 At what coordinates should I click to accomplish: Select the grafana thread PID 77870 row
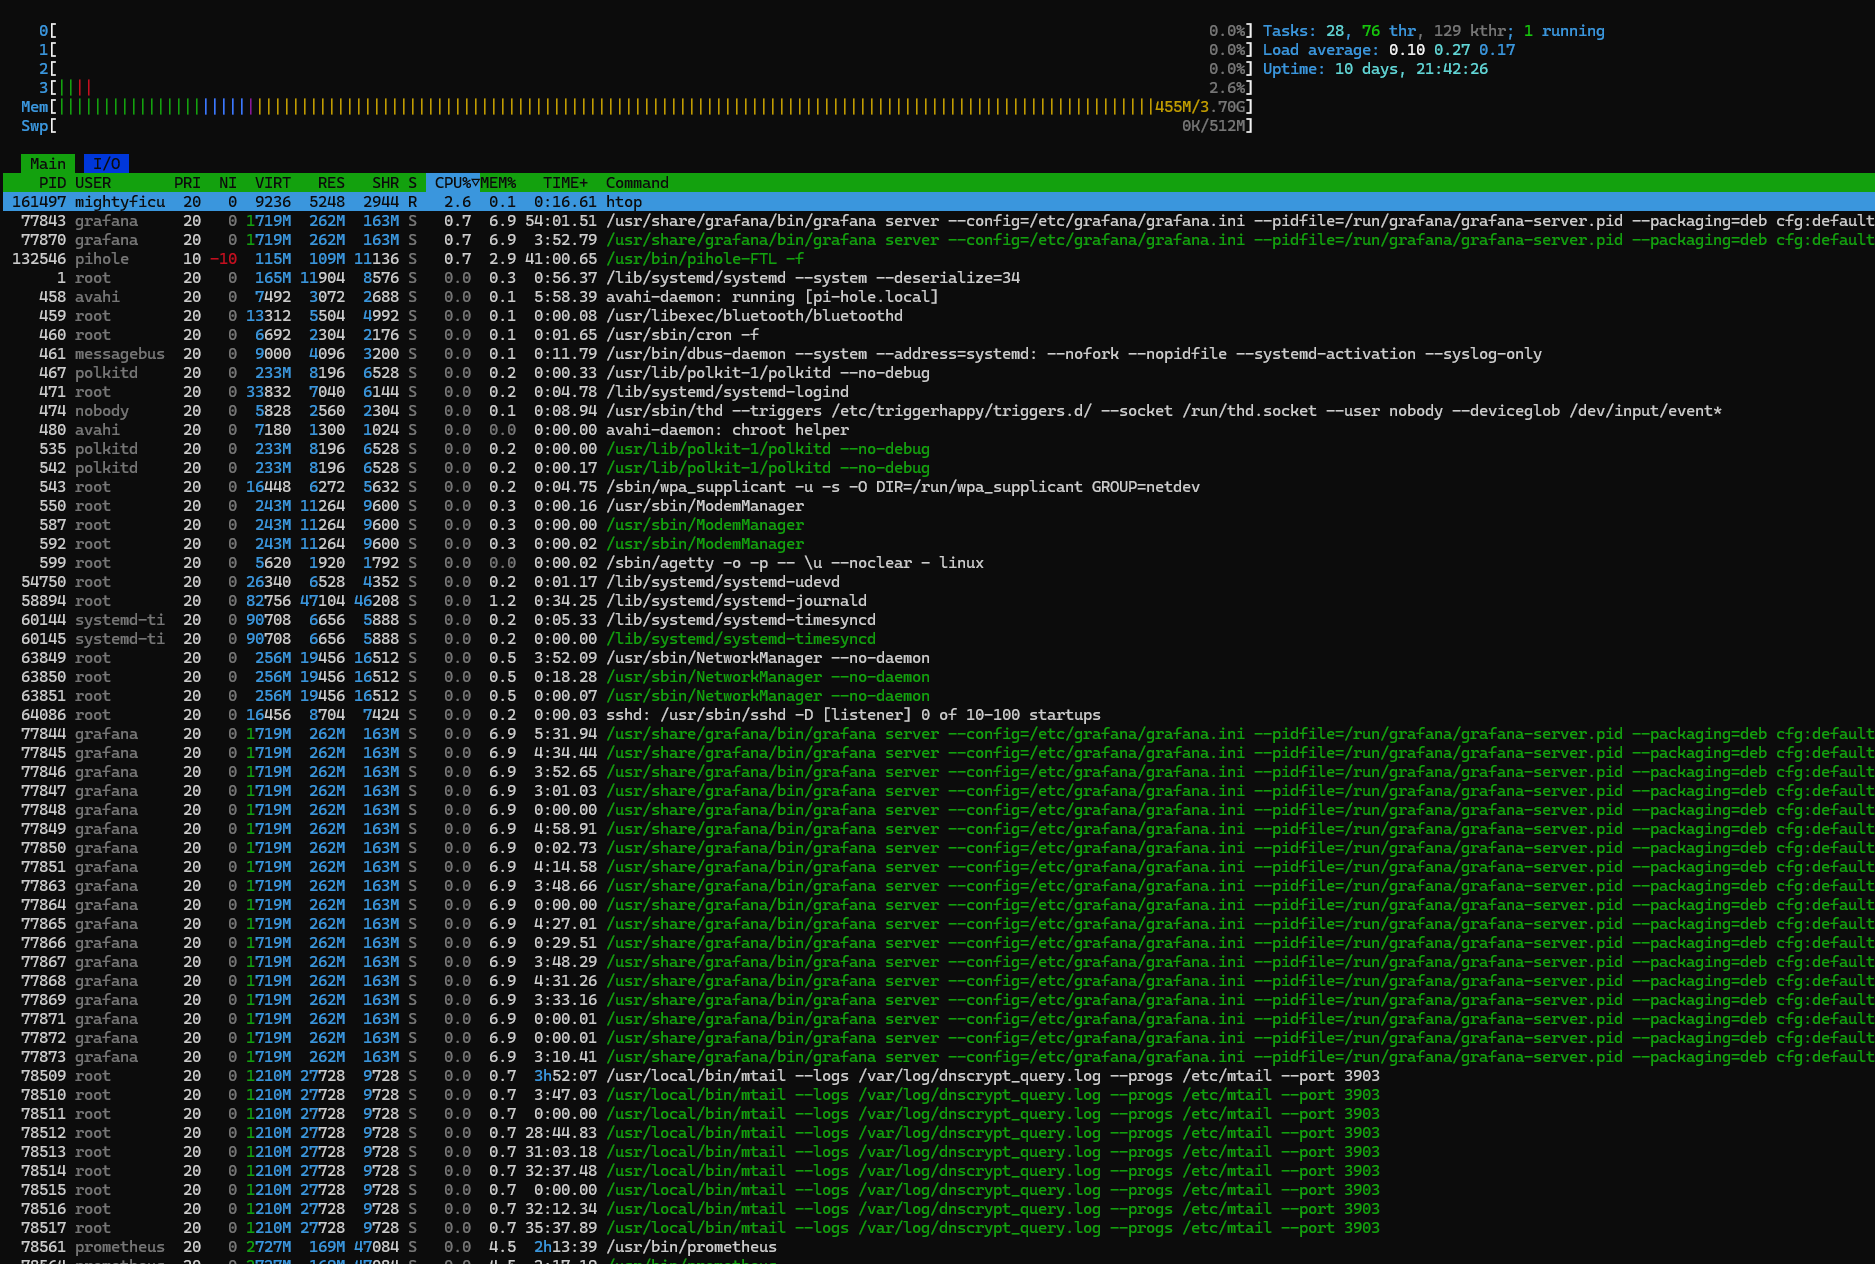coord(938,240)
